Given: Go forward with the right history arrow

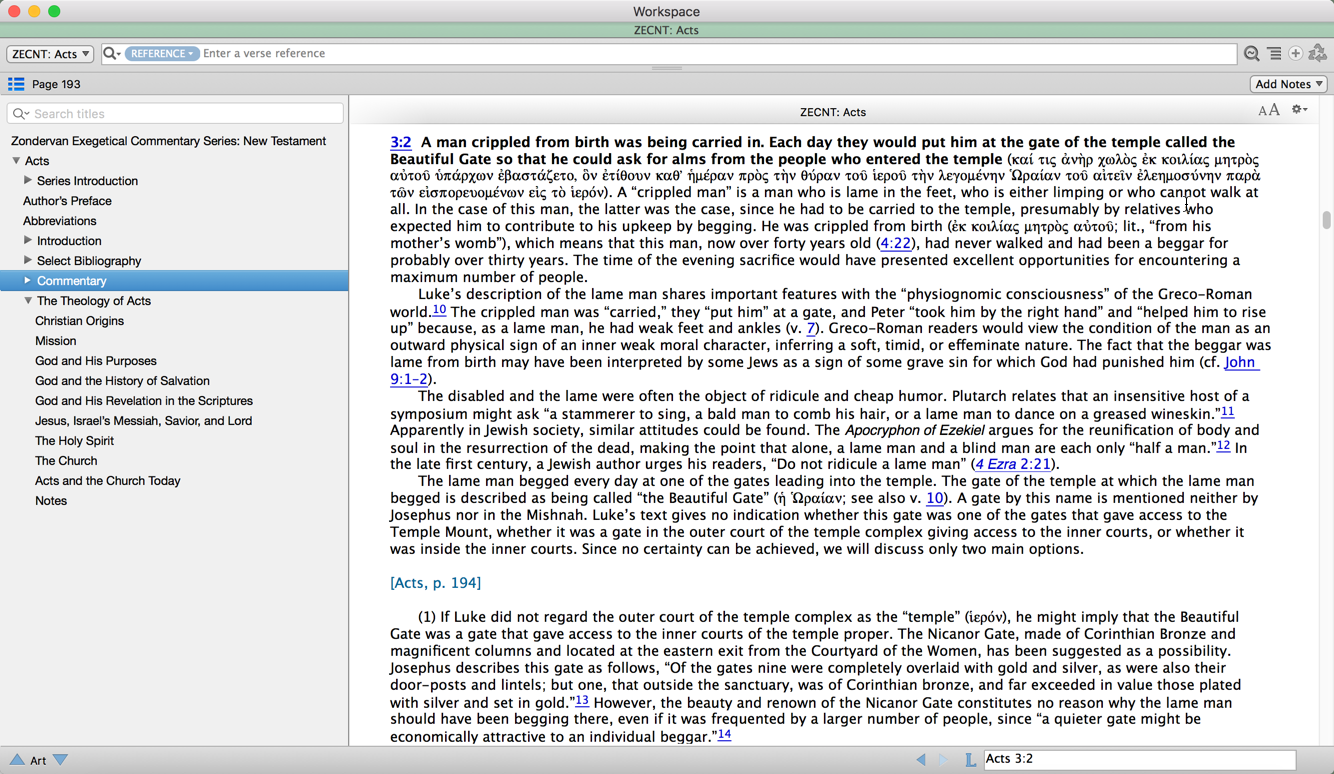Looking at the screenshot, I should pos(944,760).
